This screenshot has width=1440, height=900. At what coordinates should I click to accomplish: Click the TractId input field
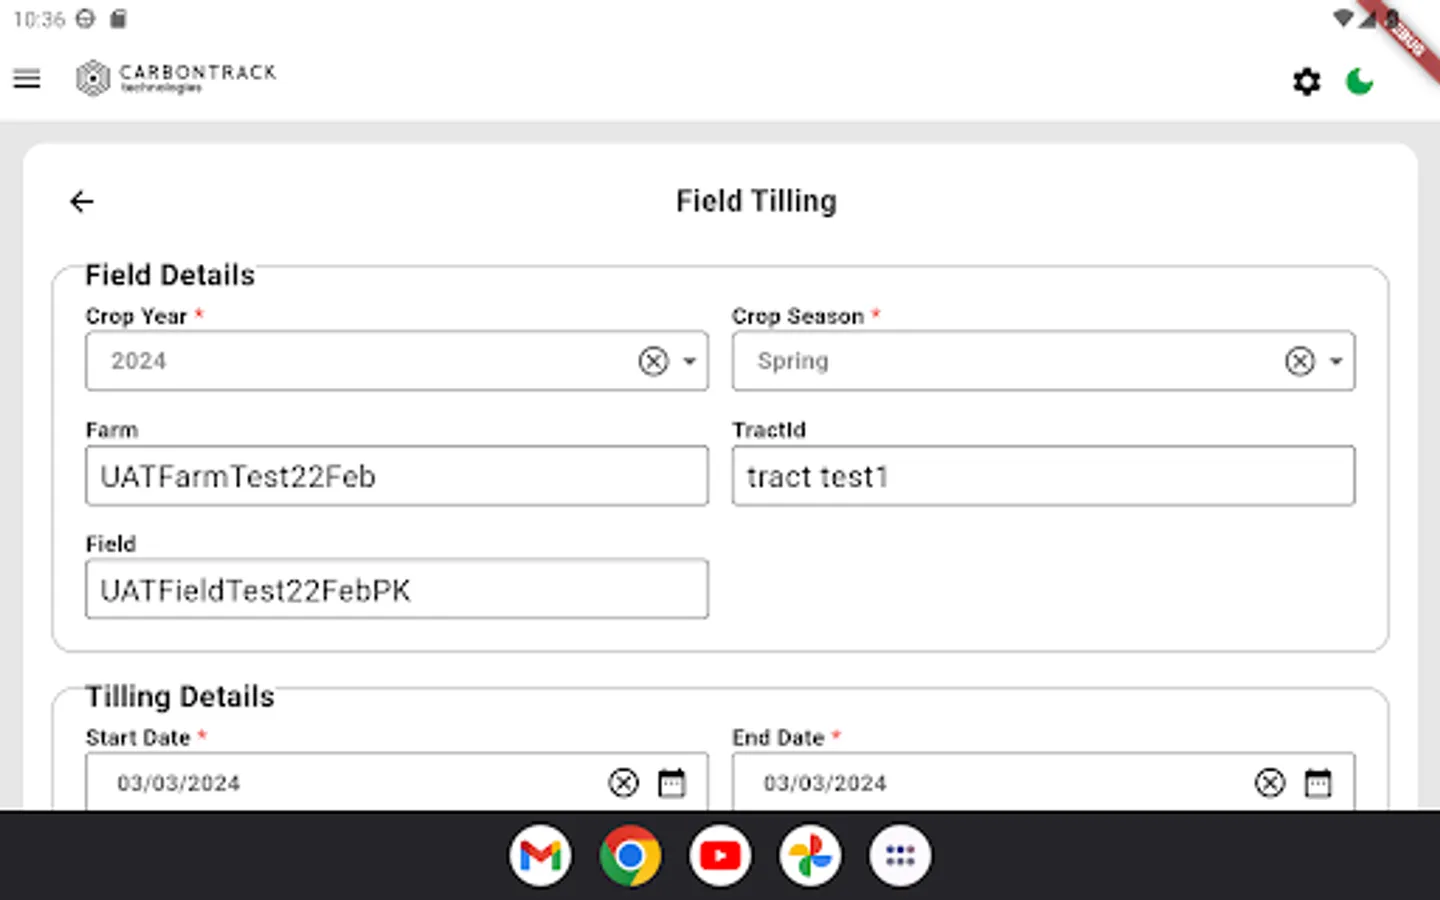tap(1043, 476)
